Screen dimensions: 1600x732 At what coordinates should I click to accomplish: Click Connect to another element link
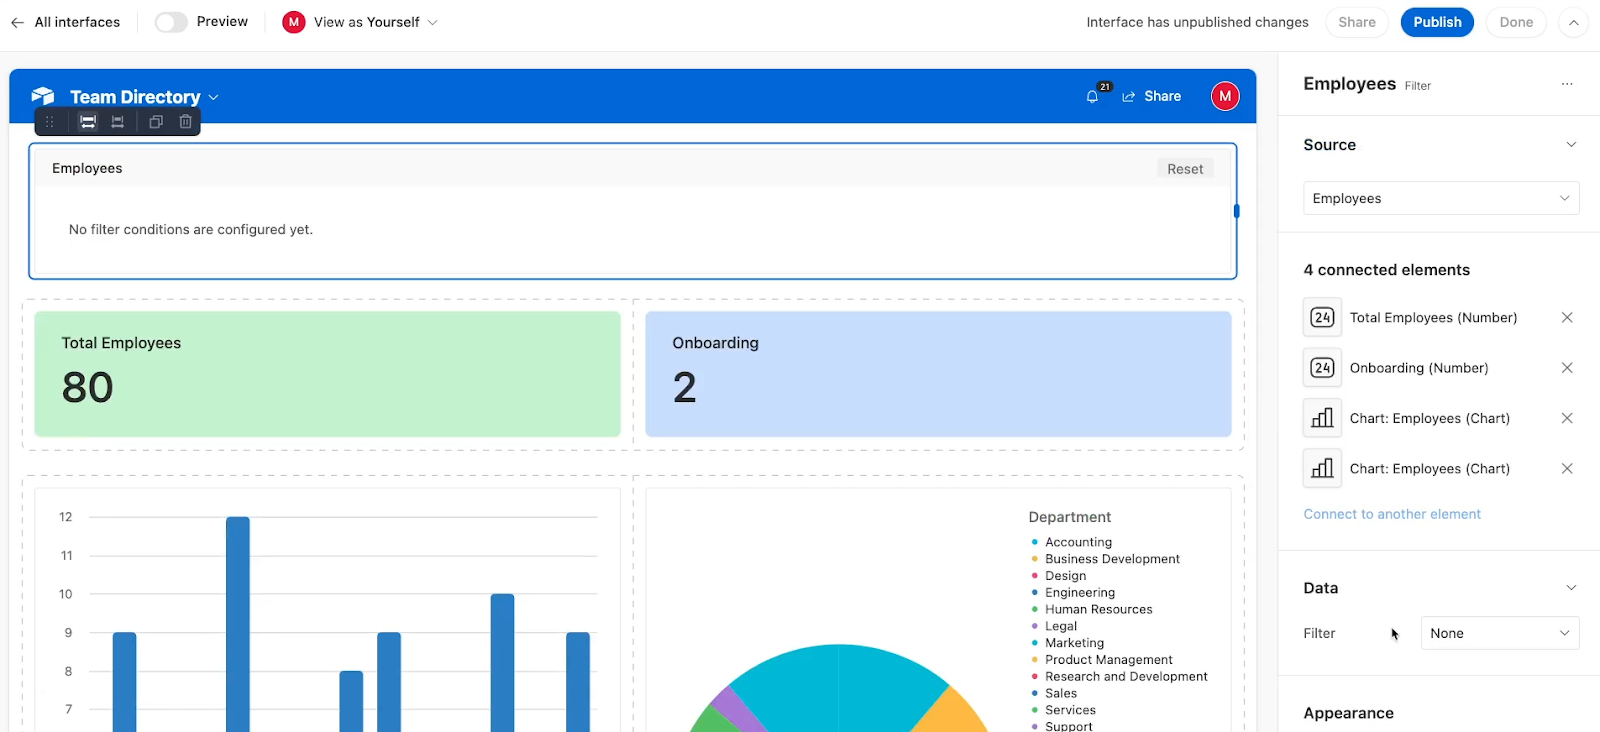pyautogui.click(x=1392, y=514)
